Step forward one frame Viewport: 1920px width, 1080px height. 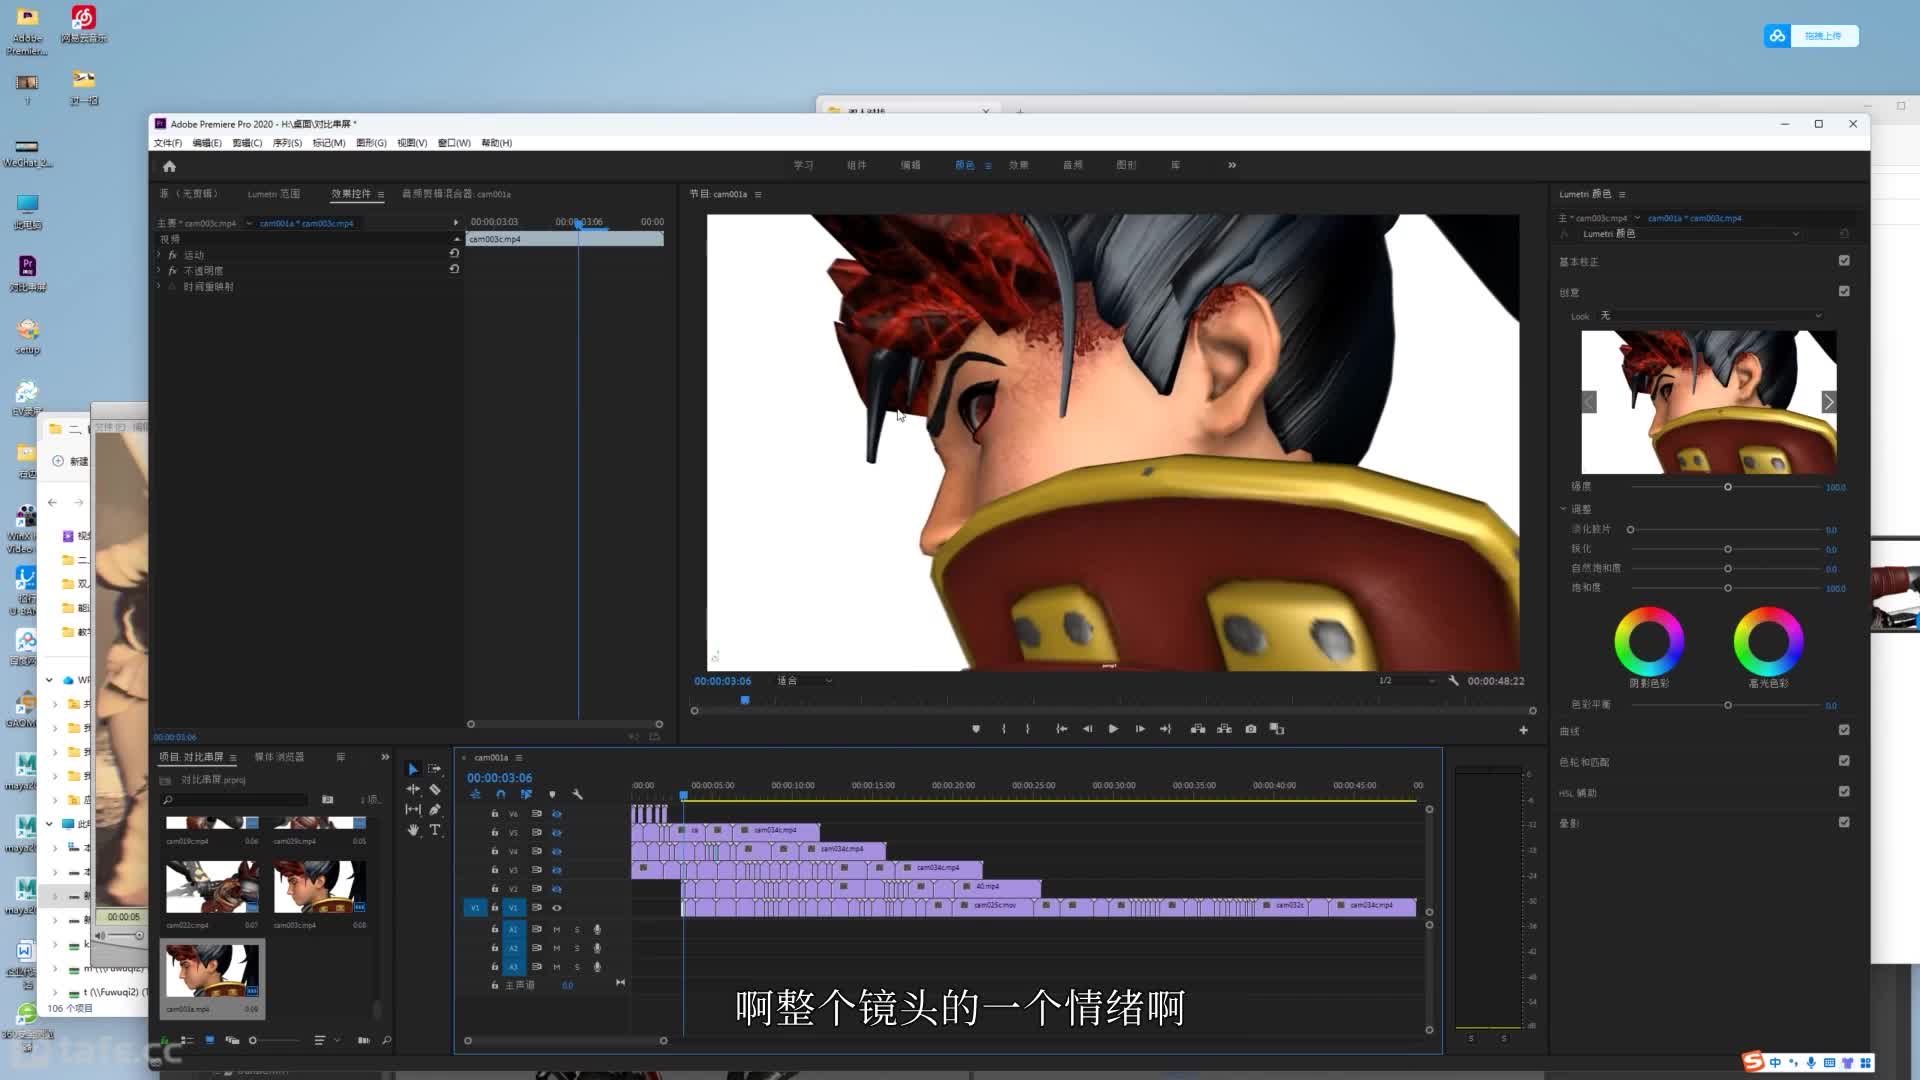(1140, 729)
